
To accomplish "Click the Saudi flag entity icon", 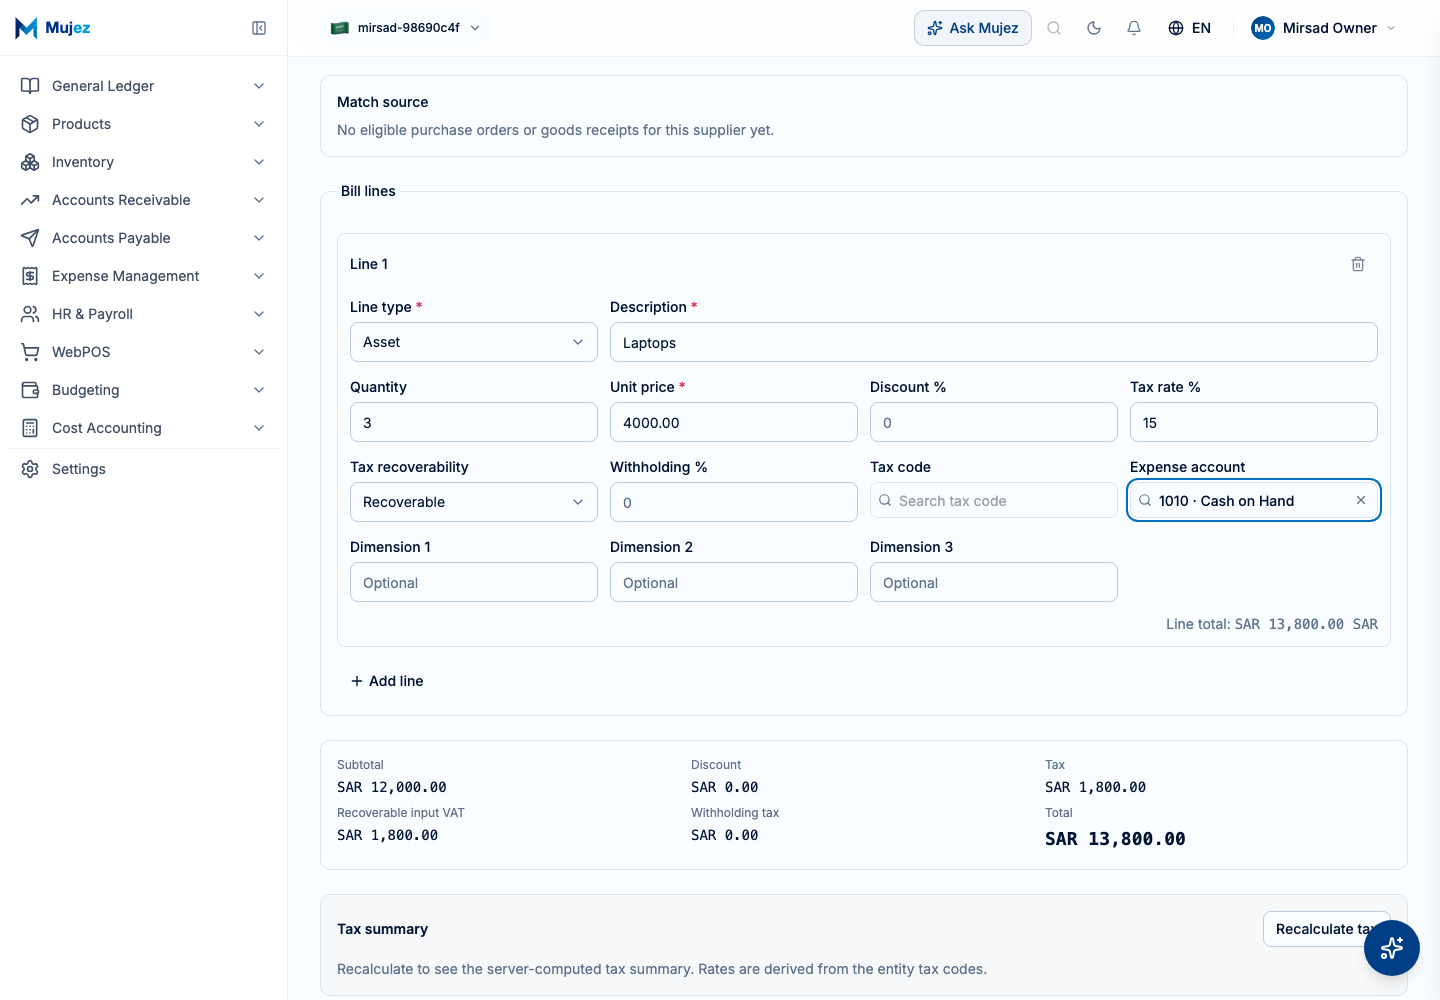I will (x=340, y=28).
